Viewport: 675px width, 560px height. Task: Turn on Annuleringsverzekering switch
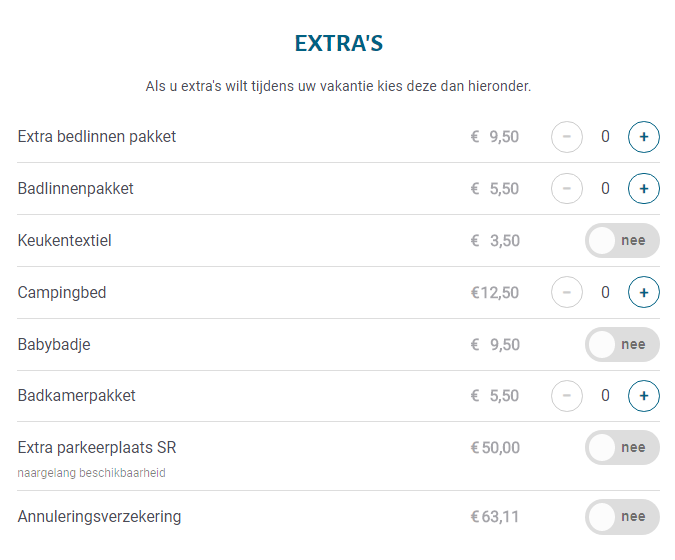[622, 517]
